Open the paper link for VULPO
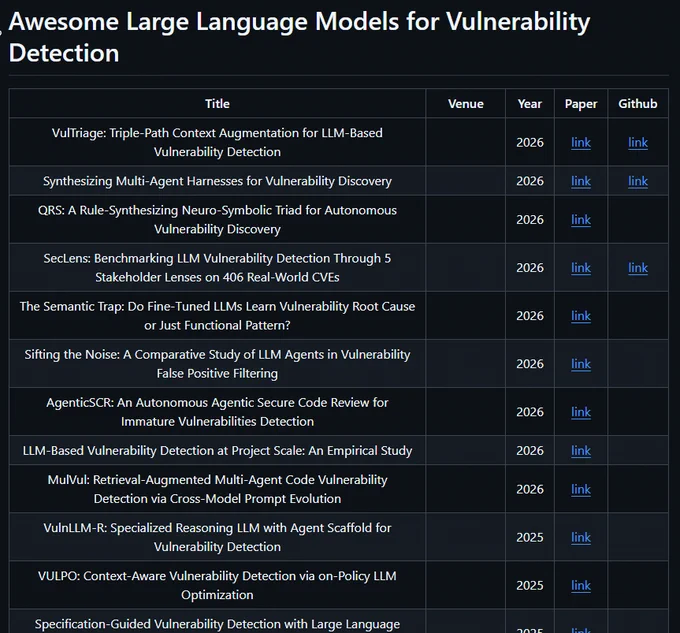The width and height of the screenshot is (680, 633). 581,586
